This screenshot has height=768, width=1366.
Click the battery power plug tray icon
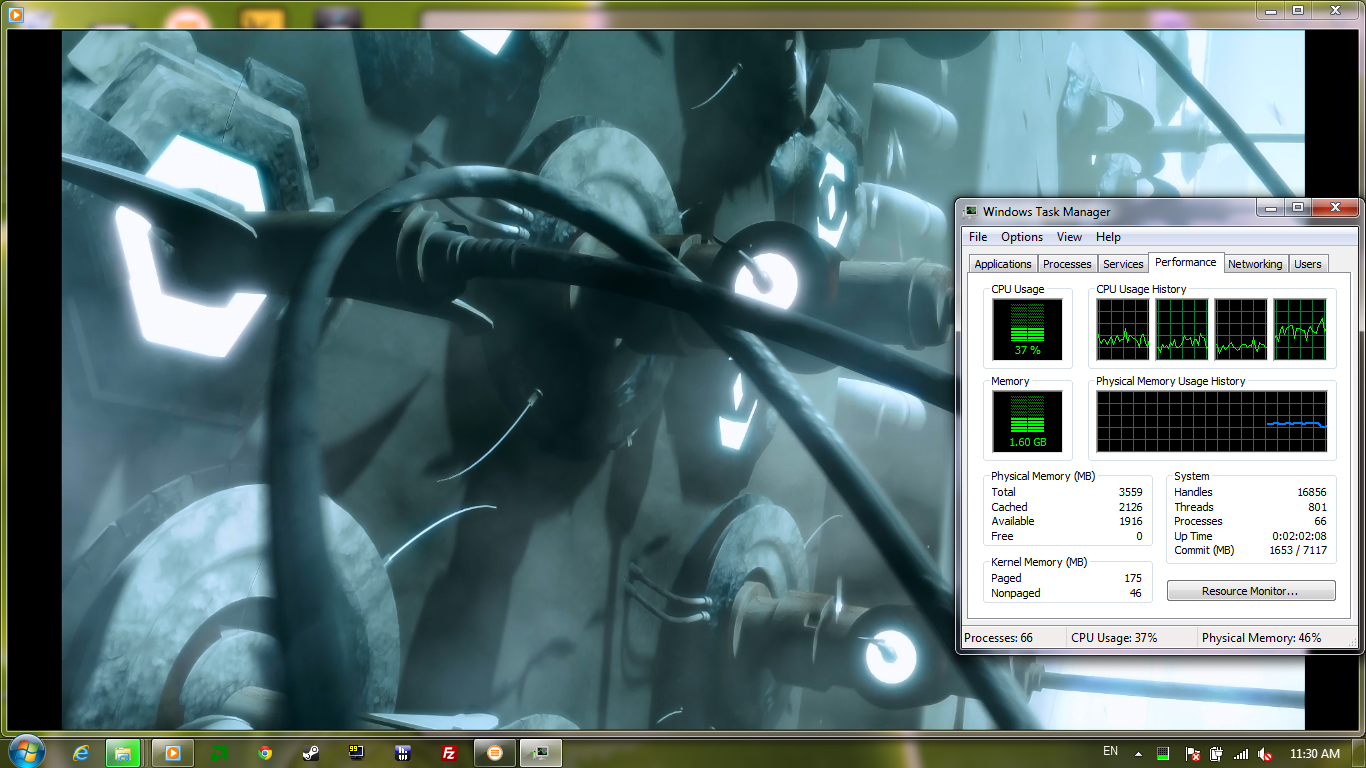point(1216,753)
